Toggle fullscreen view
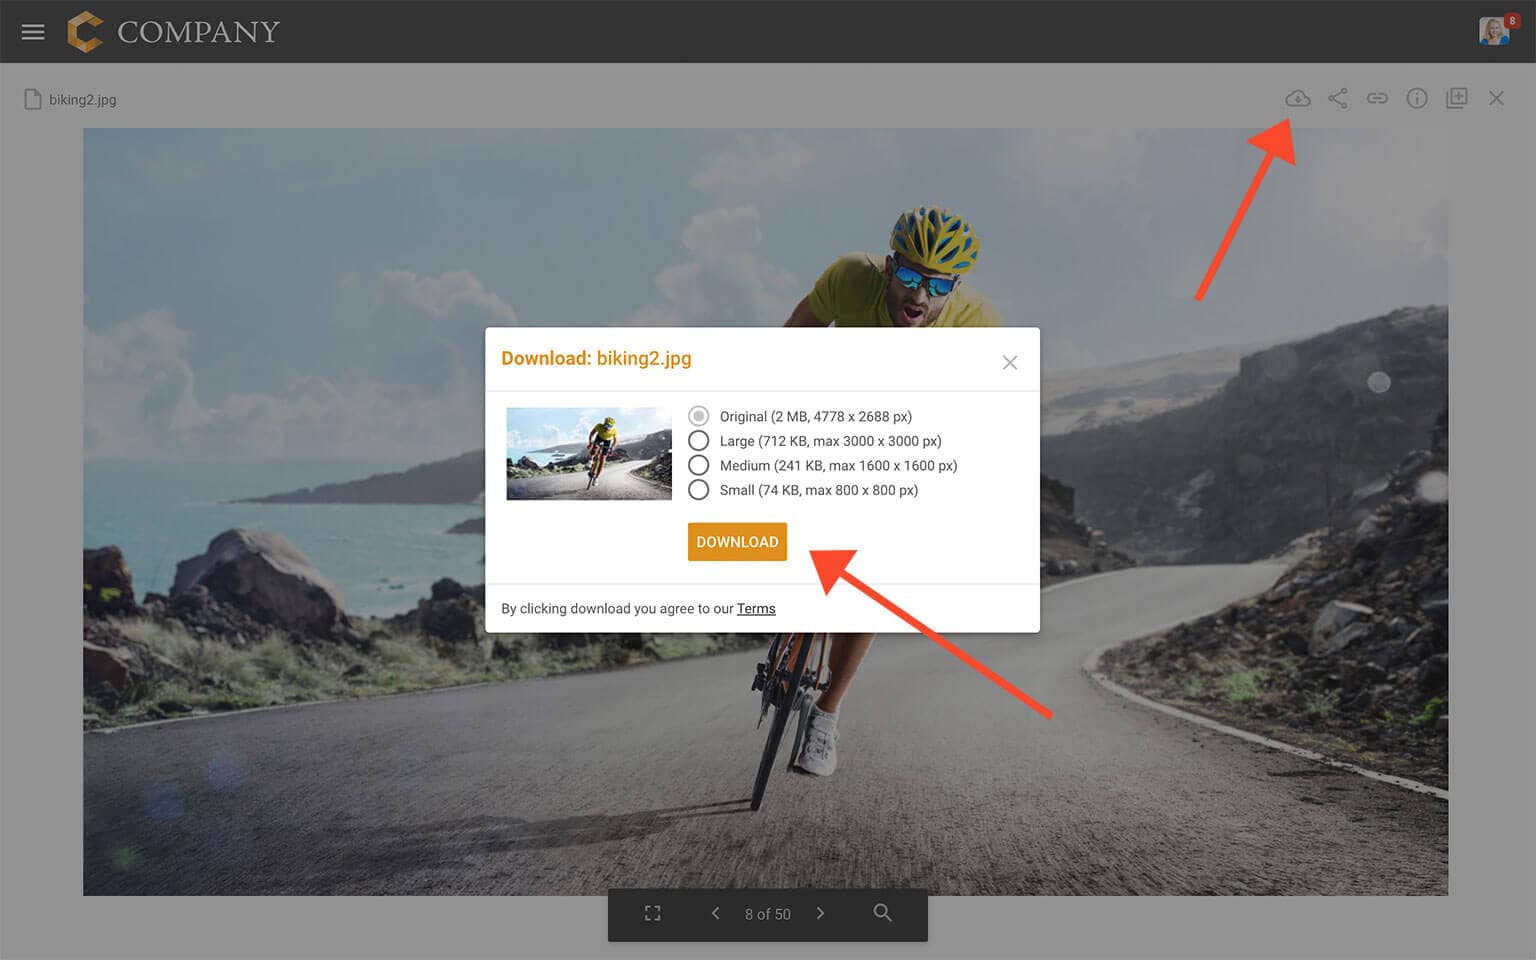The image size is (1536, 960). [x=653, y=913]
